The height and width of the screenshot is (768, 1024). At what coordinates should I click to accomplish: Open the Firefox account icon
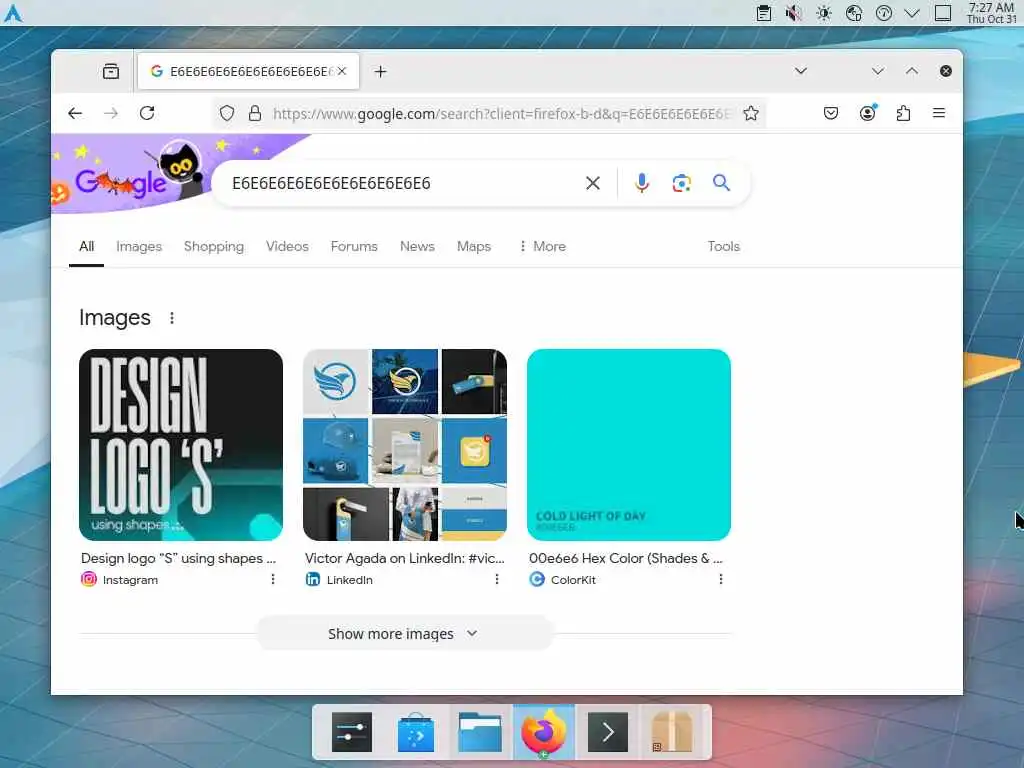pos(867,114)
